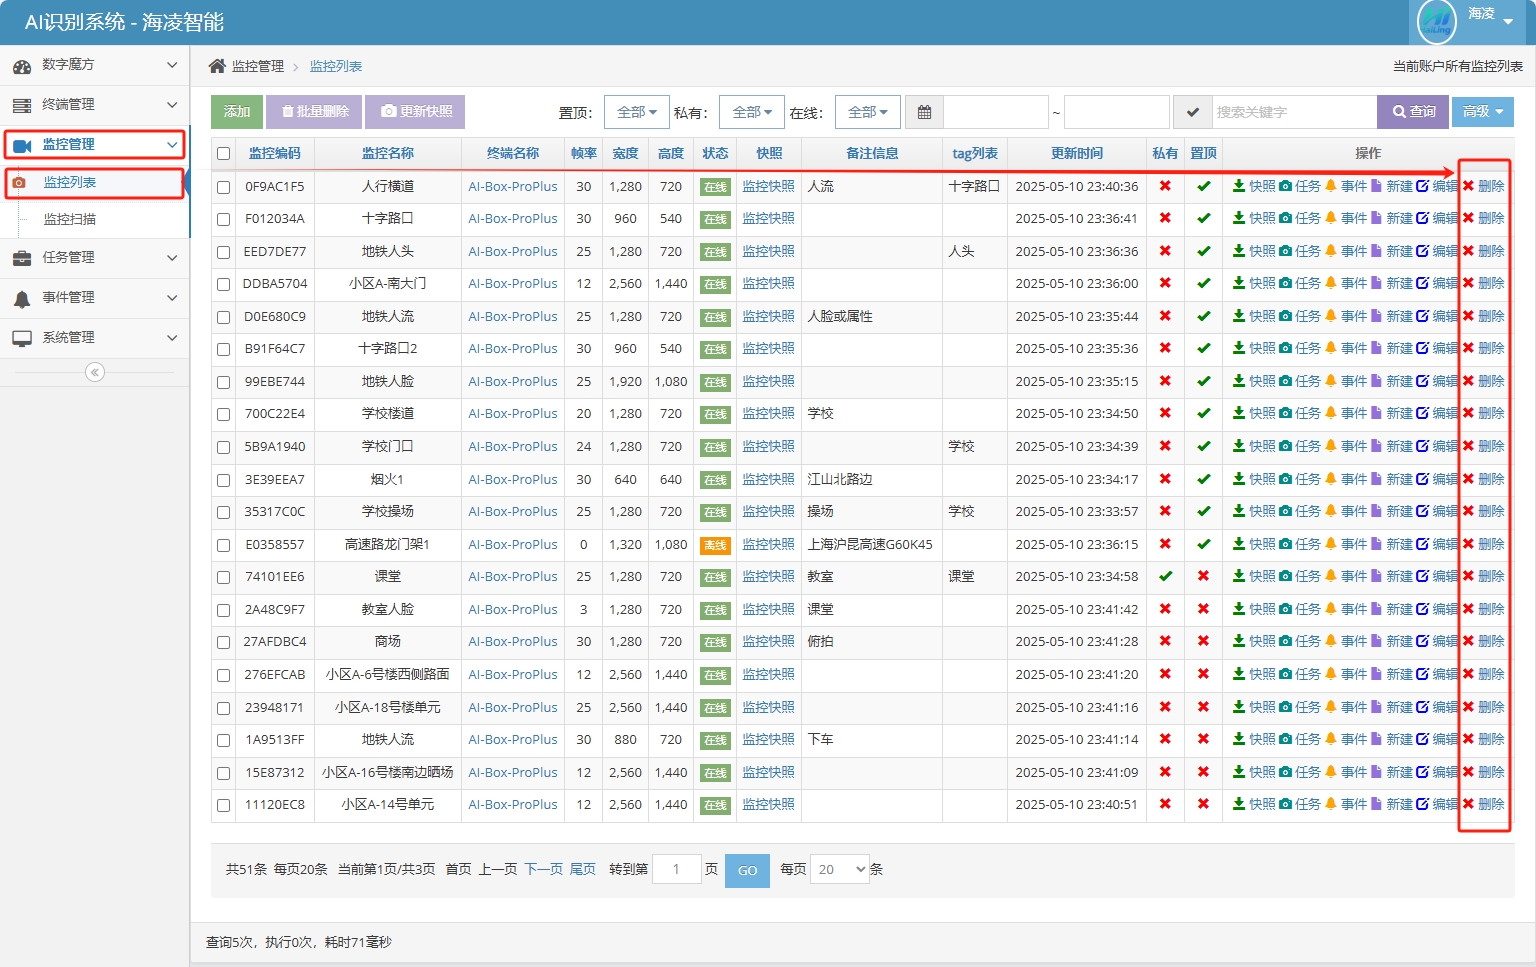Click the 批量删除 button
Screen dimensions: 1536x967
[x=314, y=112]
